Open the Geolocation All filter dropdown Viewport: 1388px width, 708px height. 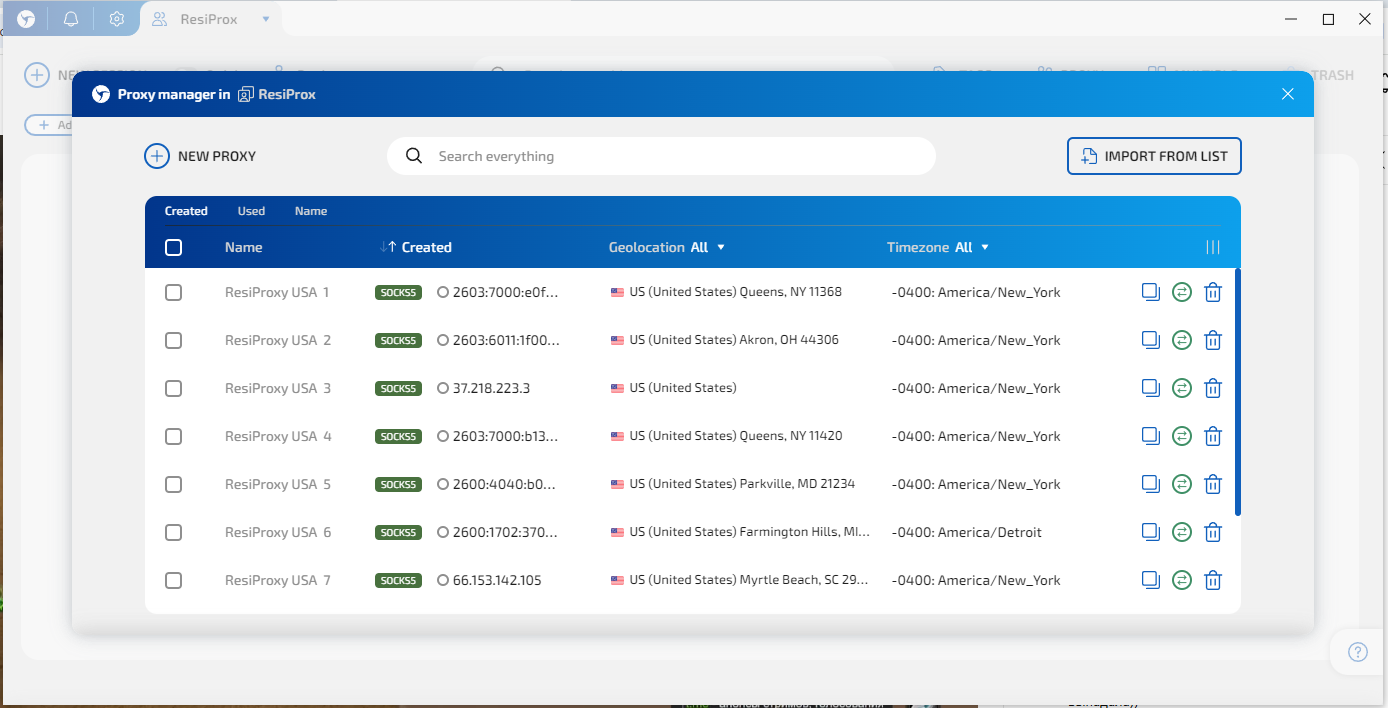click(x=707, y=247)
